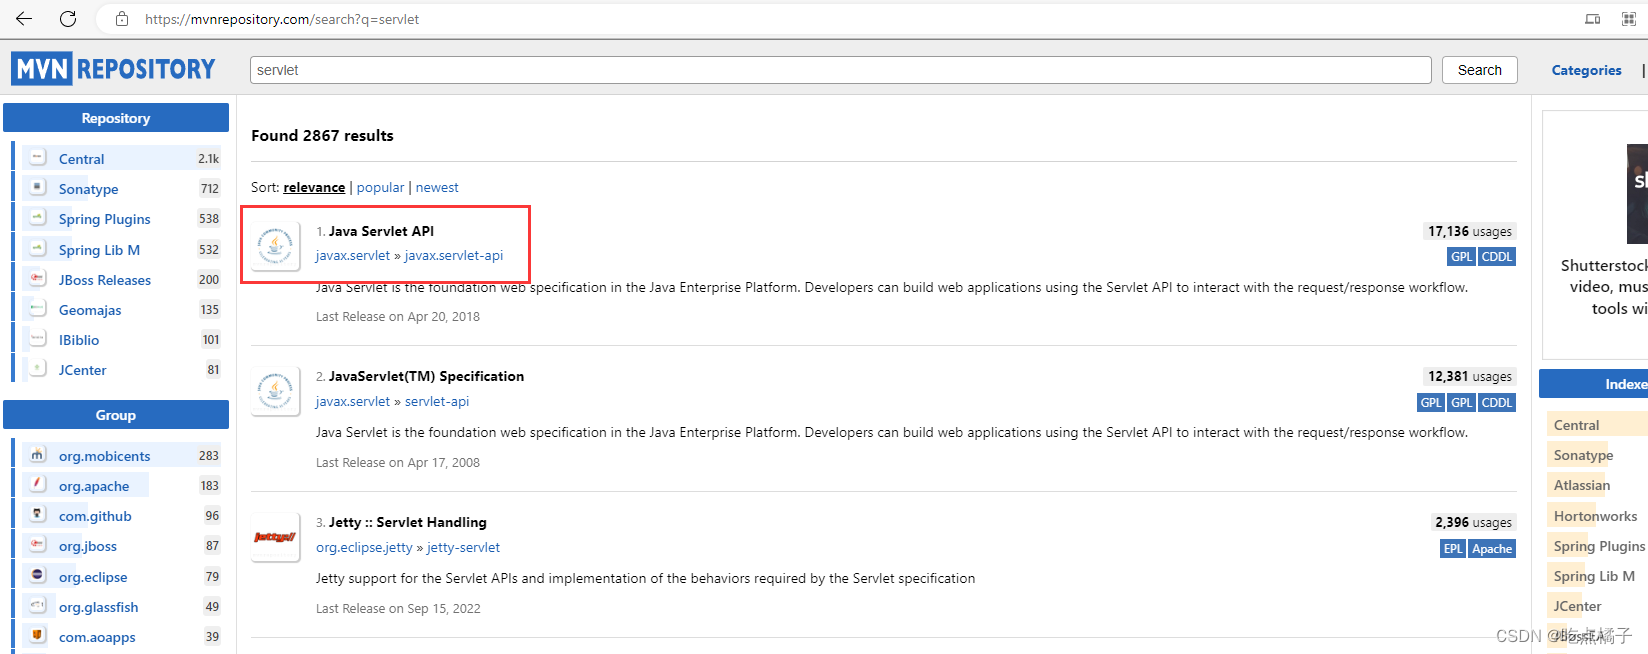The height and width of the screenshot is (654, 1648).
Task: Open Hortonworks in the indexed repositories list
Action: [1595, 516]
